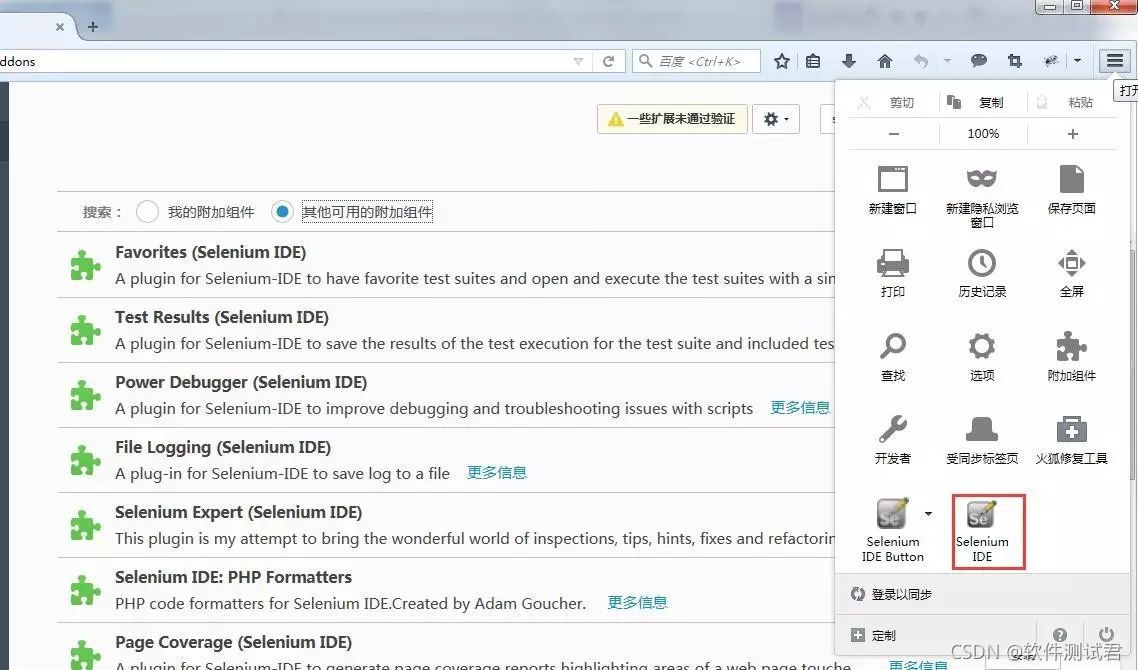This screenshot has height=670, width=1138.
Task: Open the Add-ons puzzle icon (附加组件)
Action: (x=1071, y=348)
